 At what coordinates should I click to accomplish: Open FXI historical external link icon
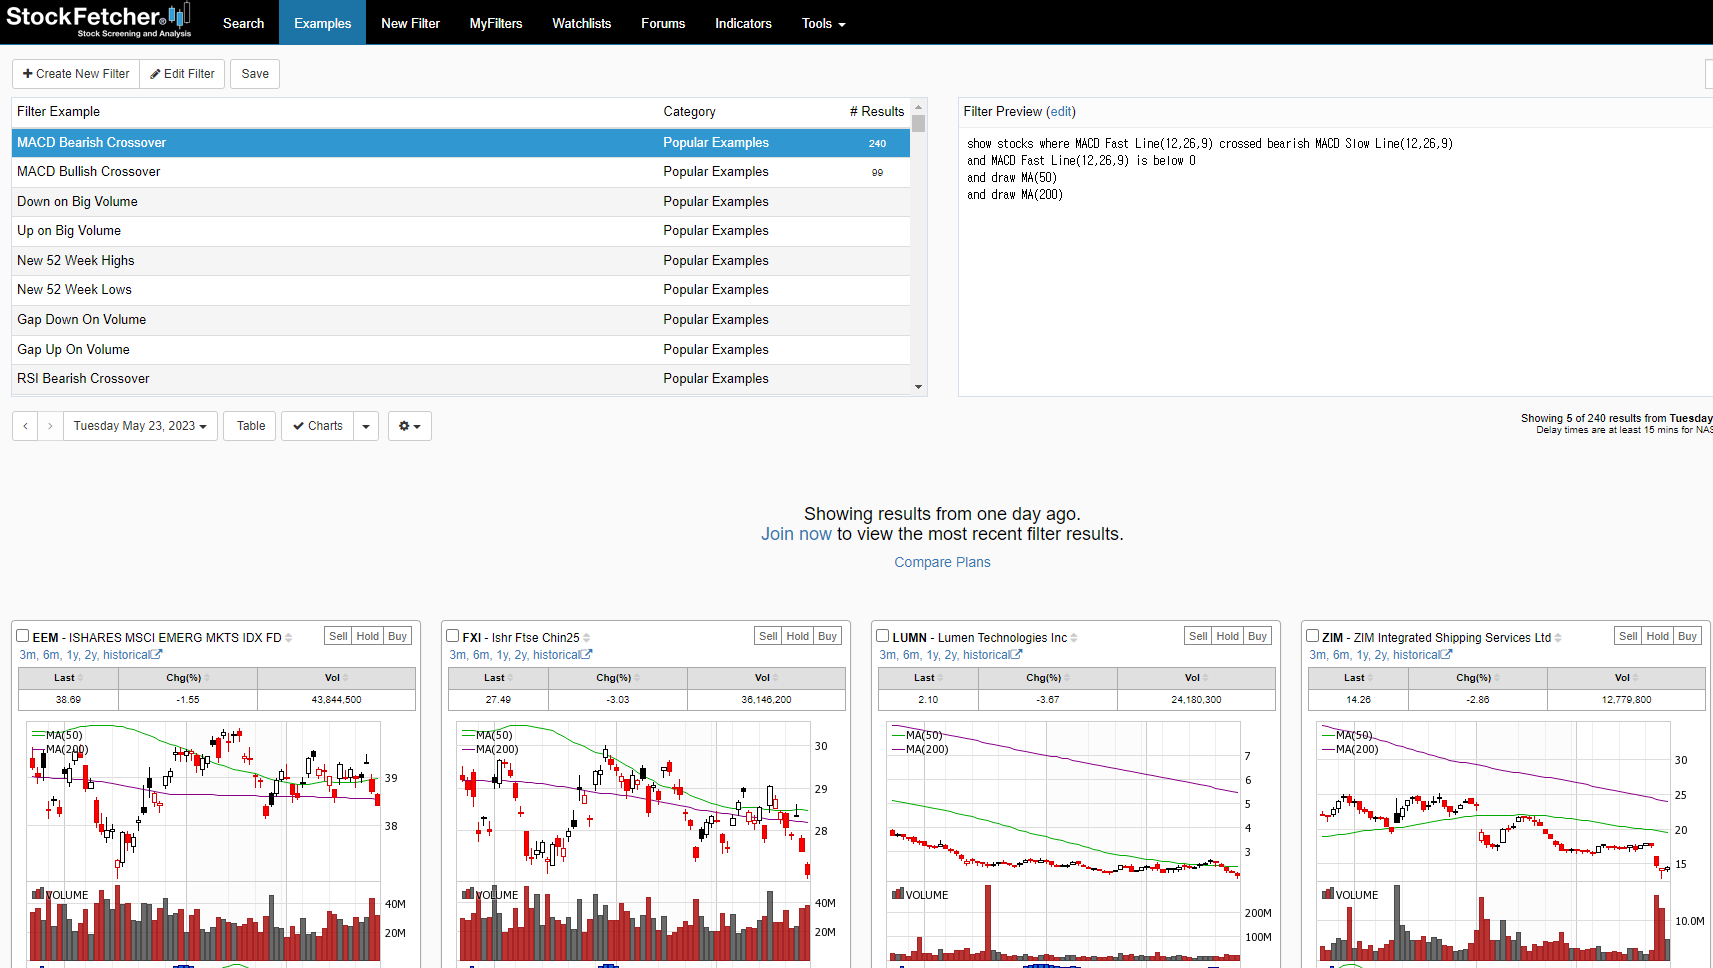587,655
